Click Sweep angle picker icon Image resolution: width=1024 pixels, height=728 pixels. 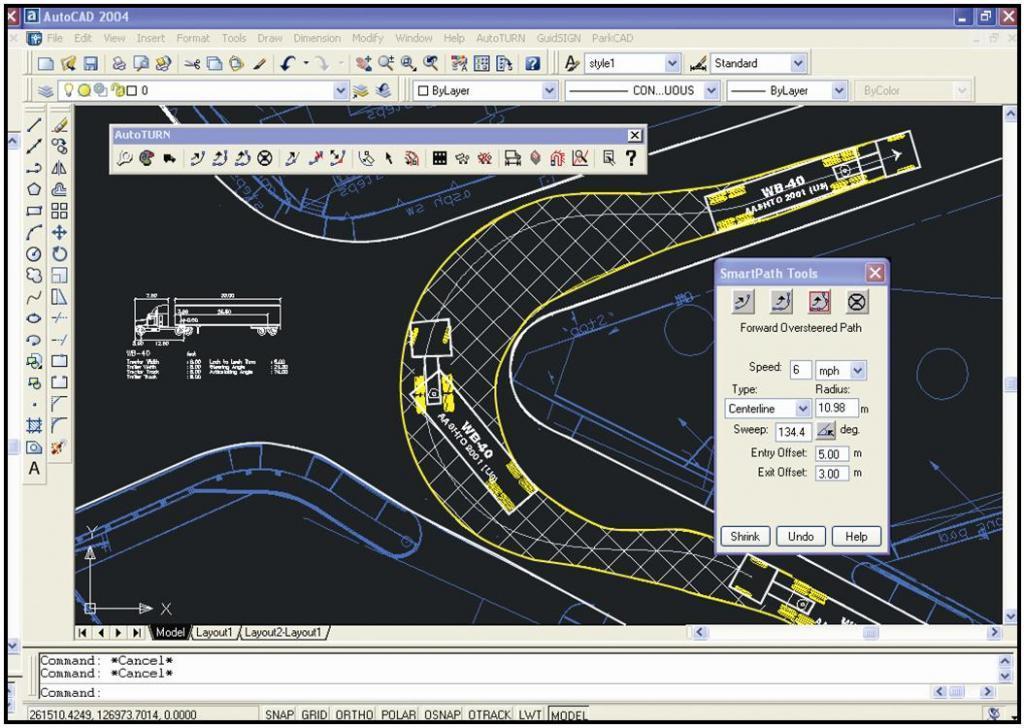click(x=826, y=430)
